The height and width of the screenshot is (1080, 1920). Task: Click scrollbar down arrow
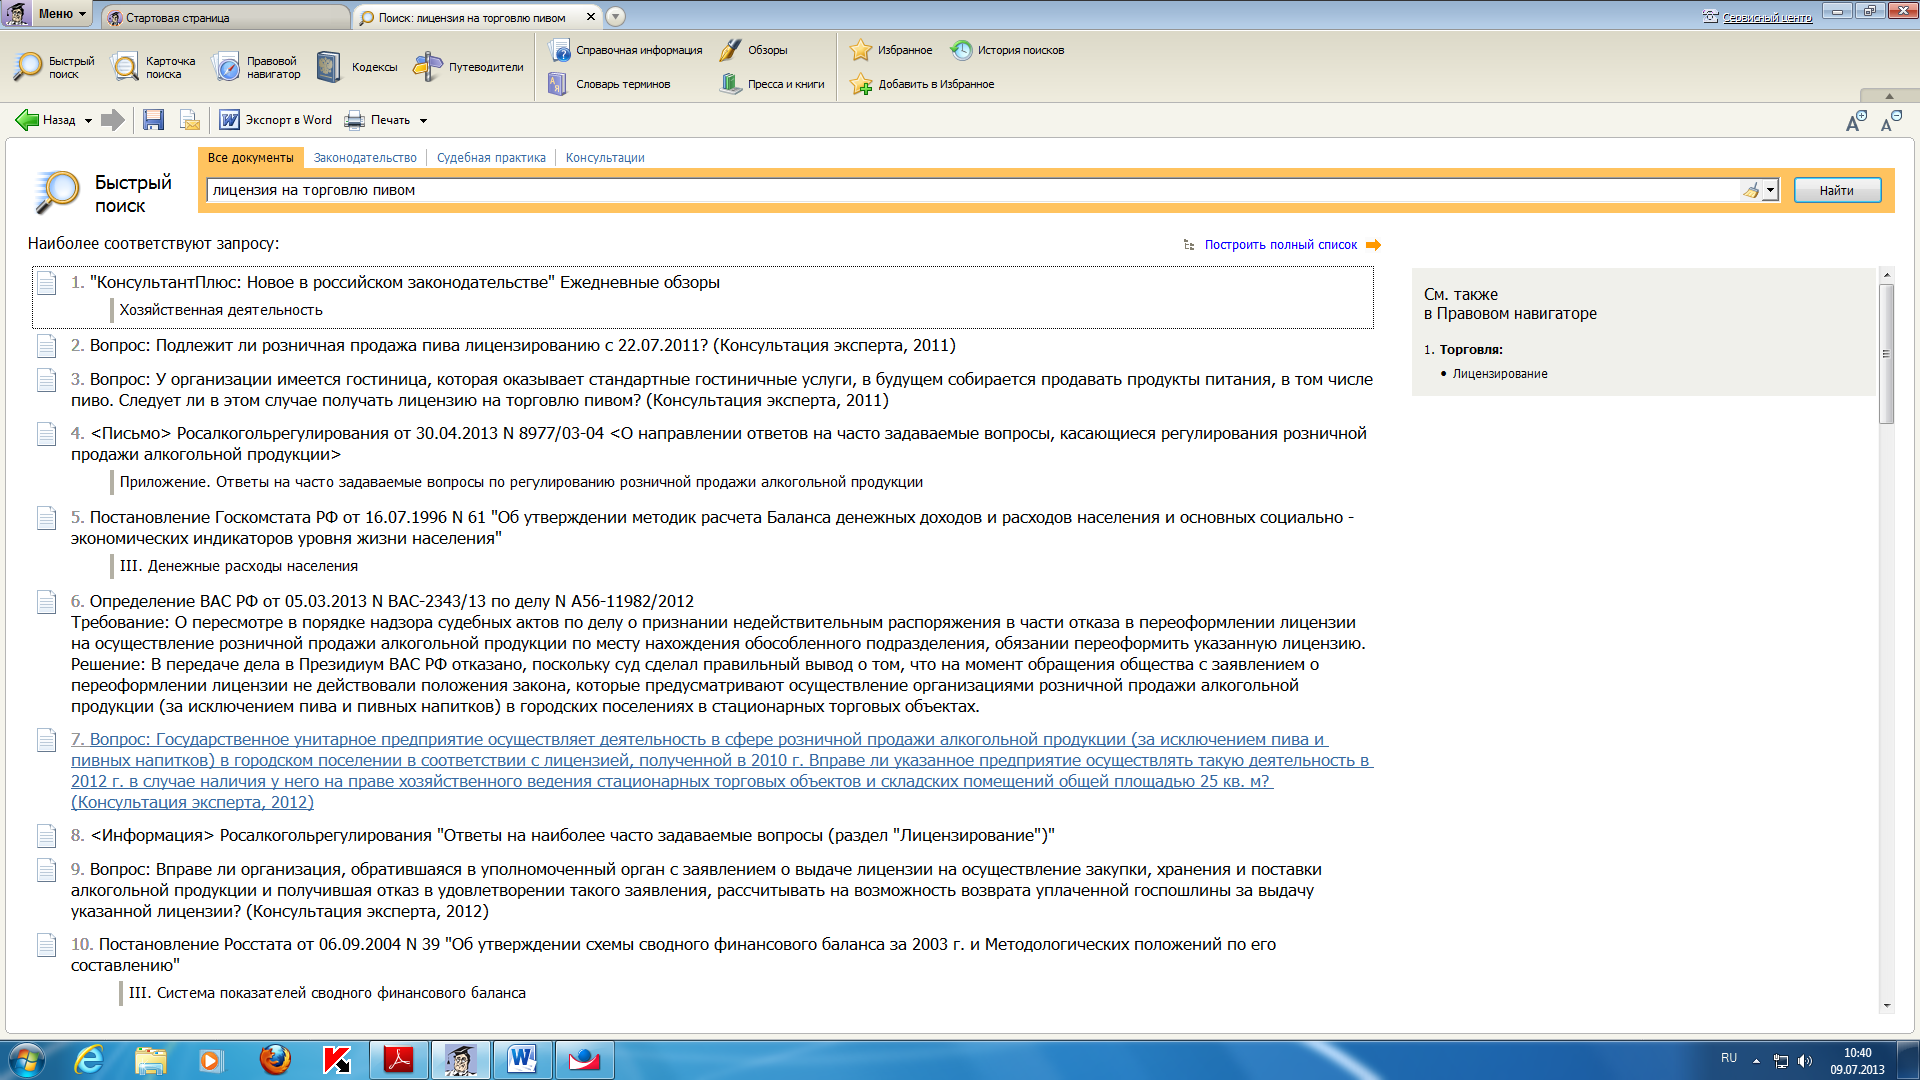[1887, 1006]
